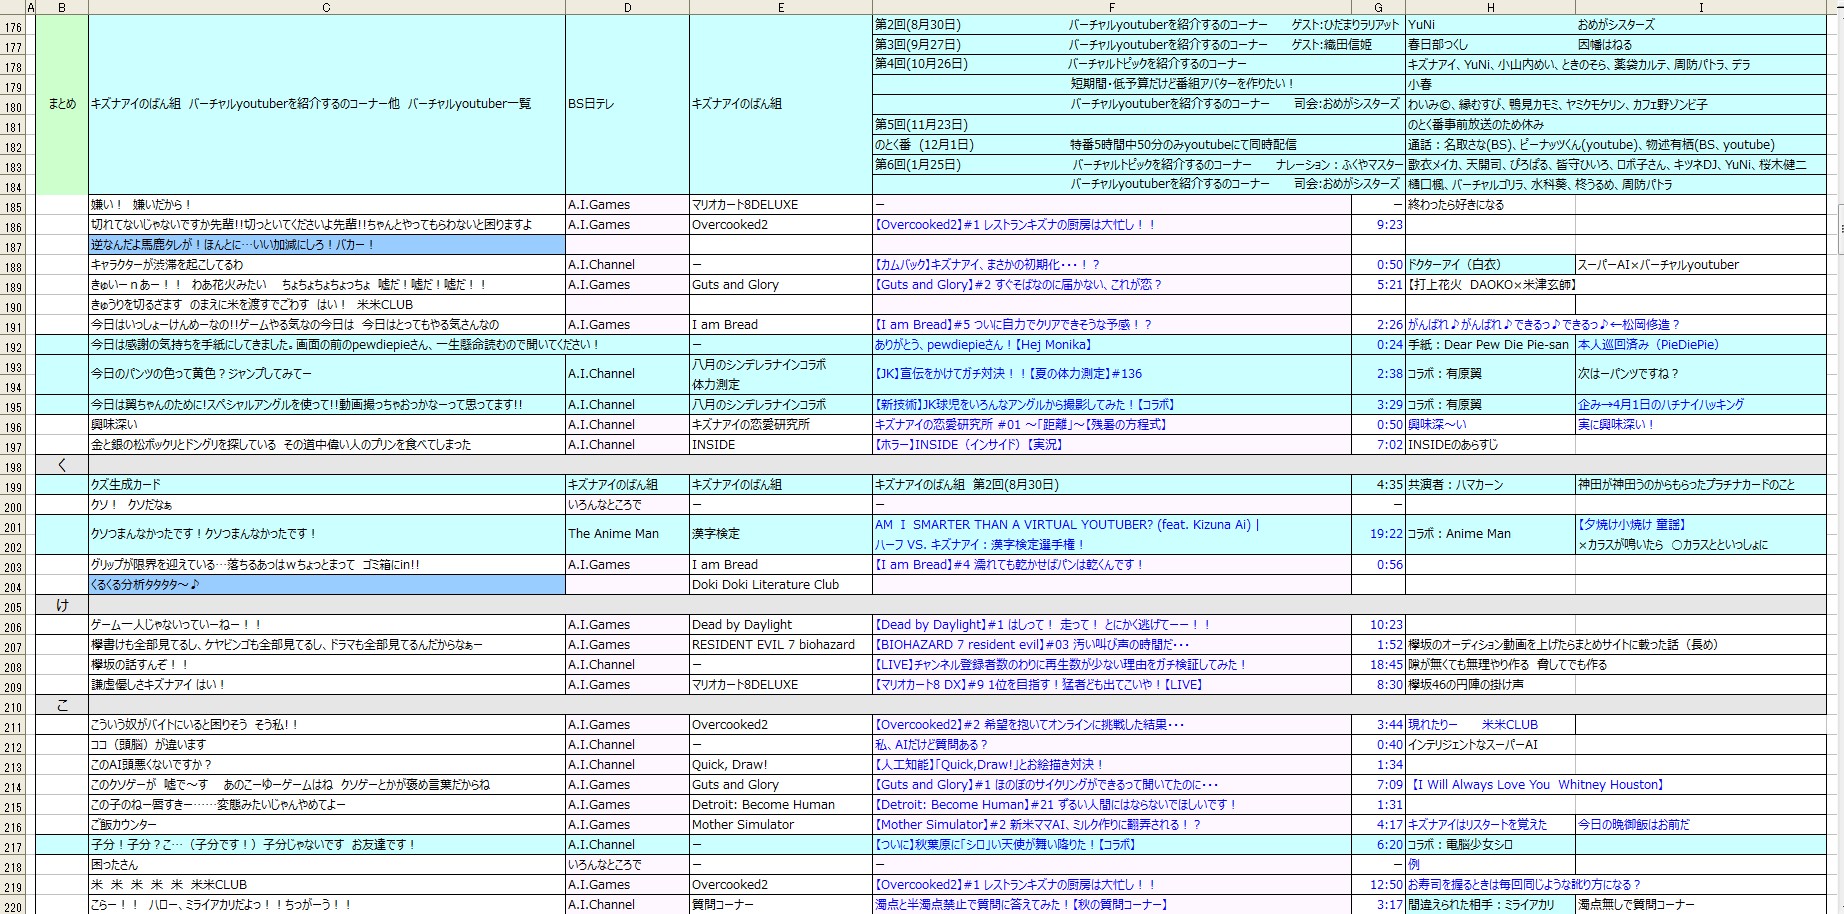1844x914 pixels.
Task: Open link AM I SMARTER THAN A VIRTUAL YOUTUBER?
Action: pos(1067,525)
